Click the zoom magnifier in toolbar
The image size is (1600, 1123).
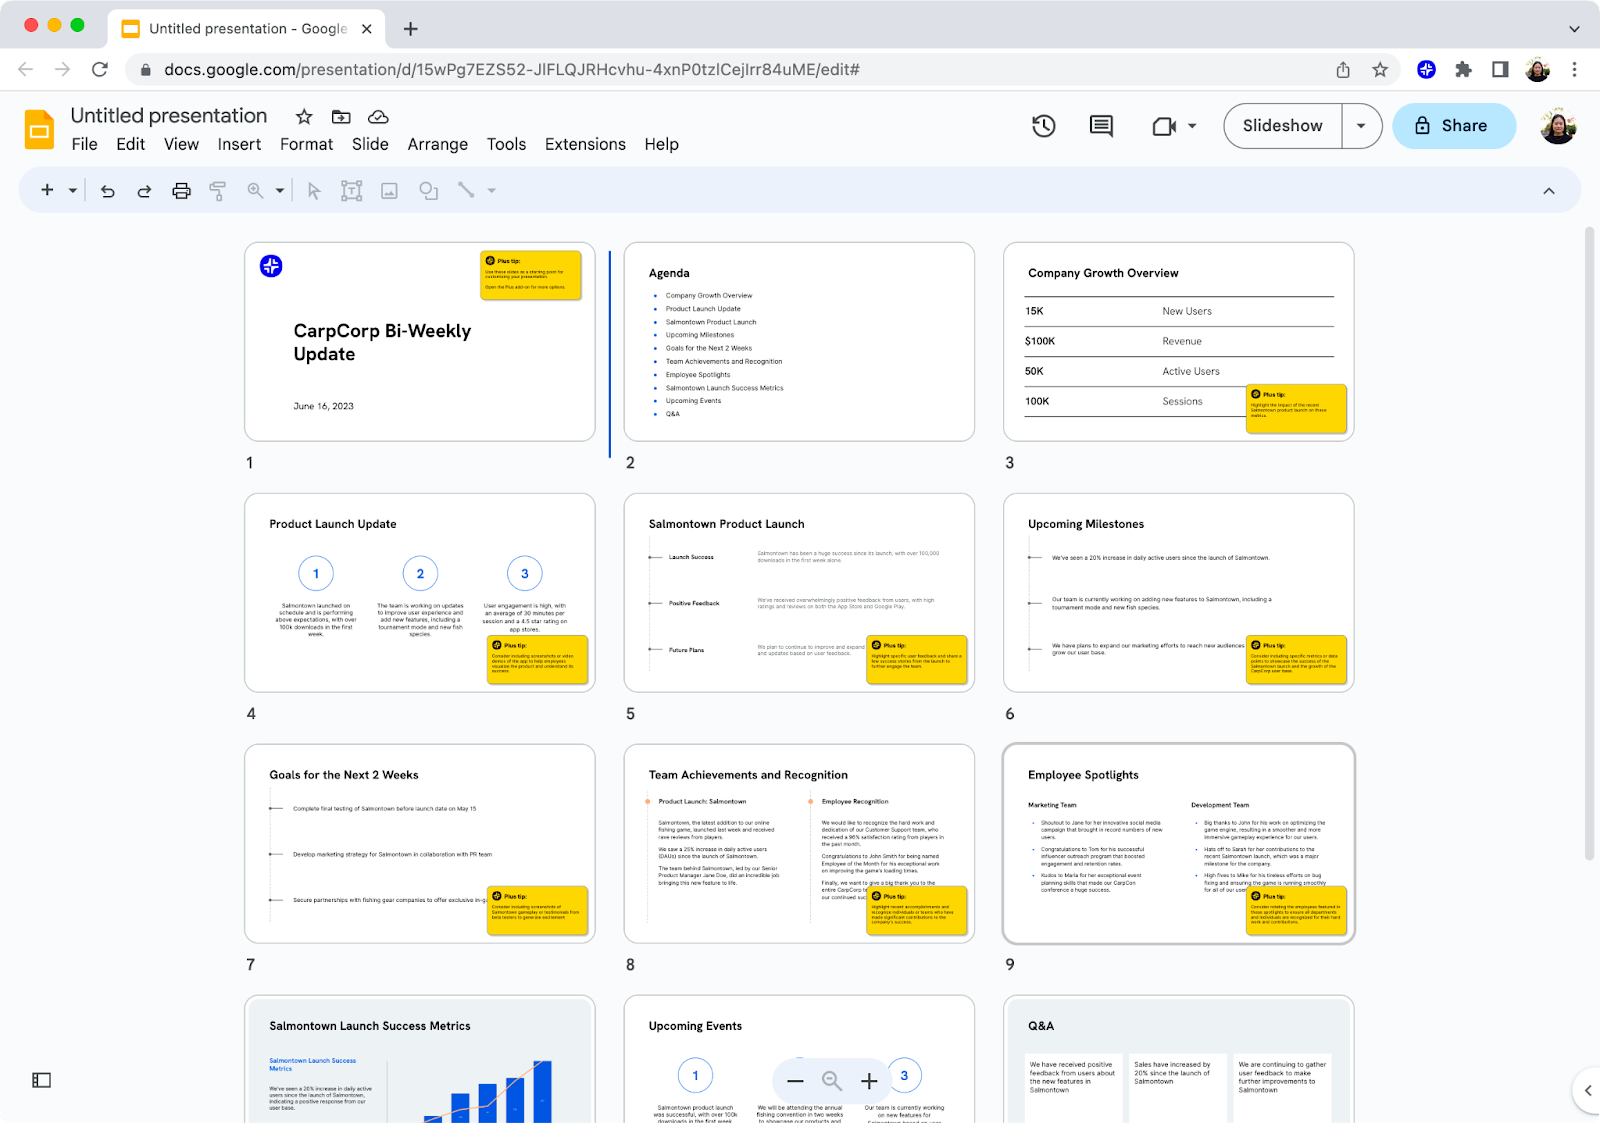coord(256,190)
